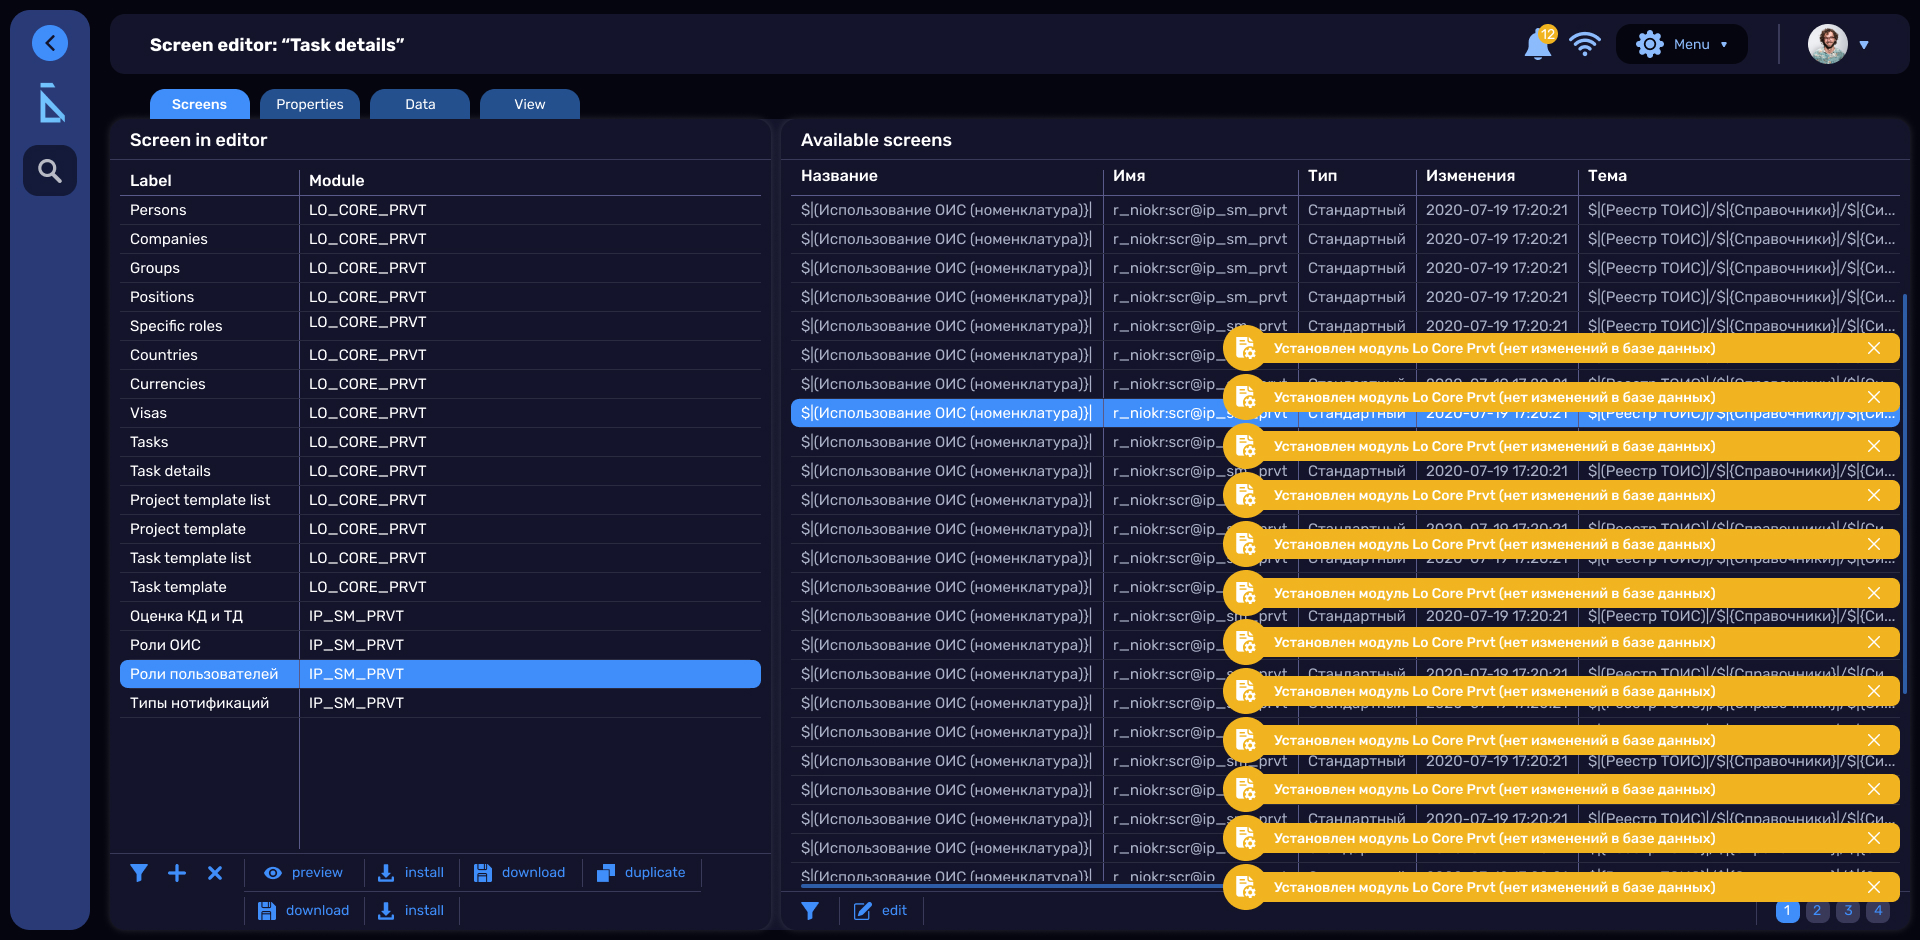1920x940 pixels.
Task: Open the app logo in the sidebar
Action: coord(51,103)
